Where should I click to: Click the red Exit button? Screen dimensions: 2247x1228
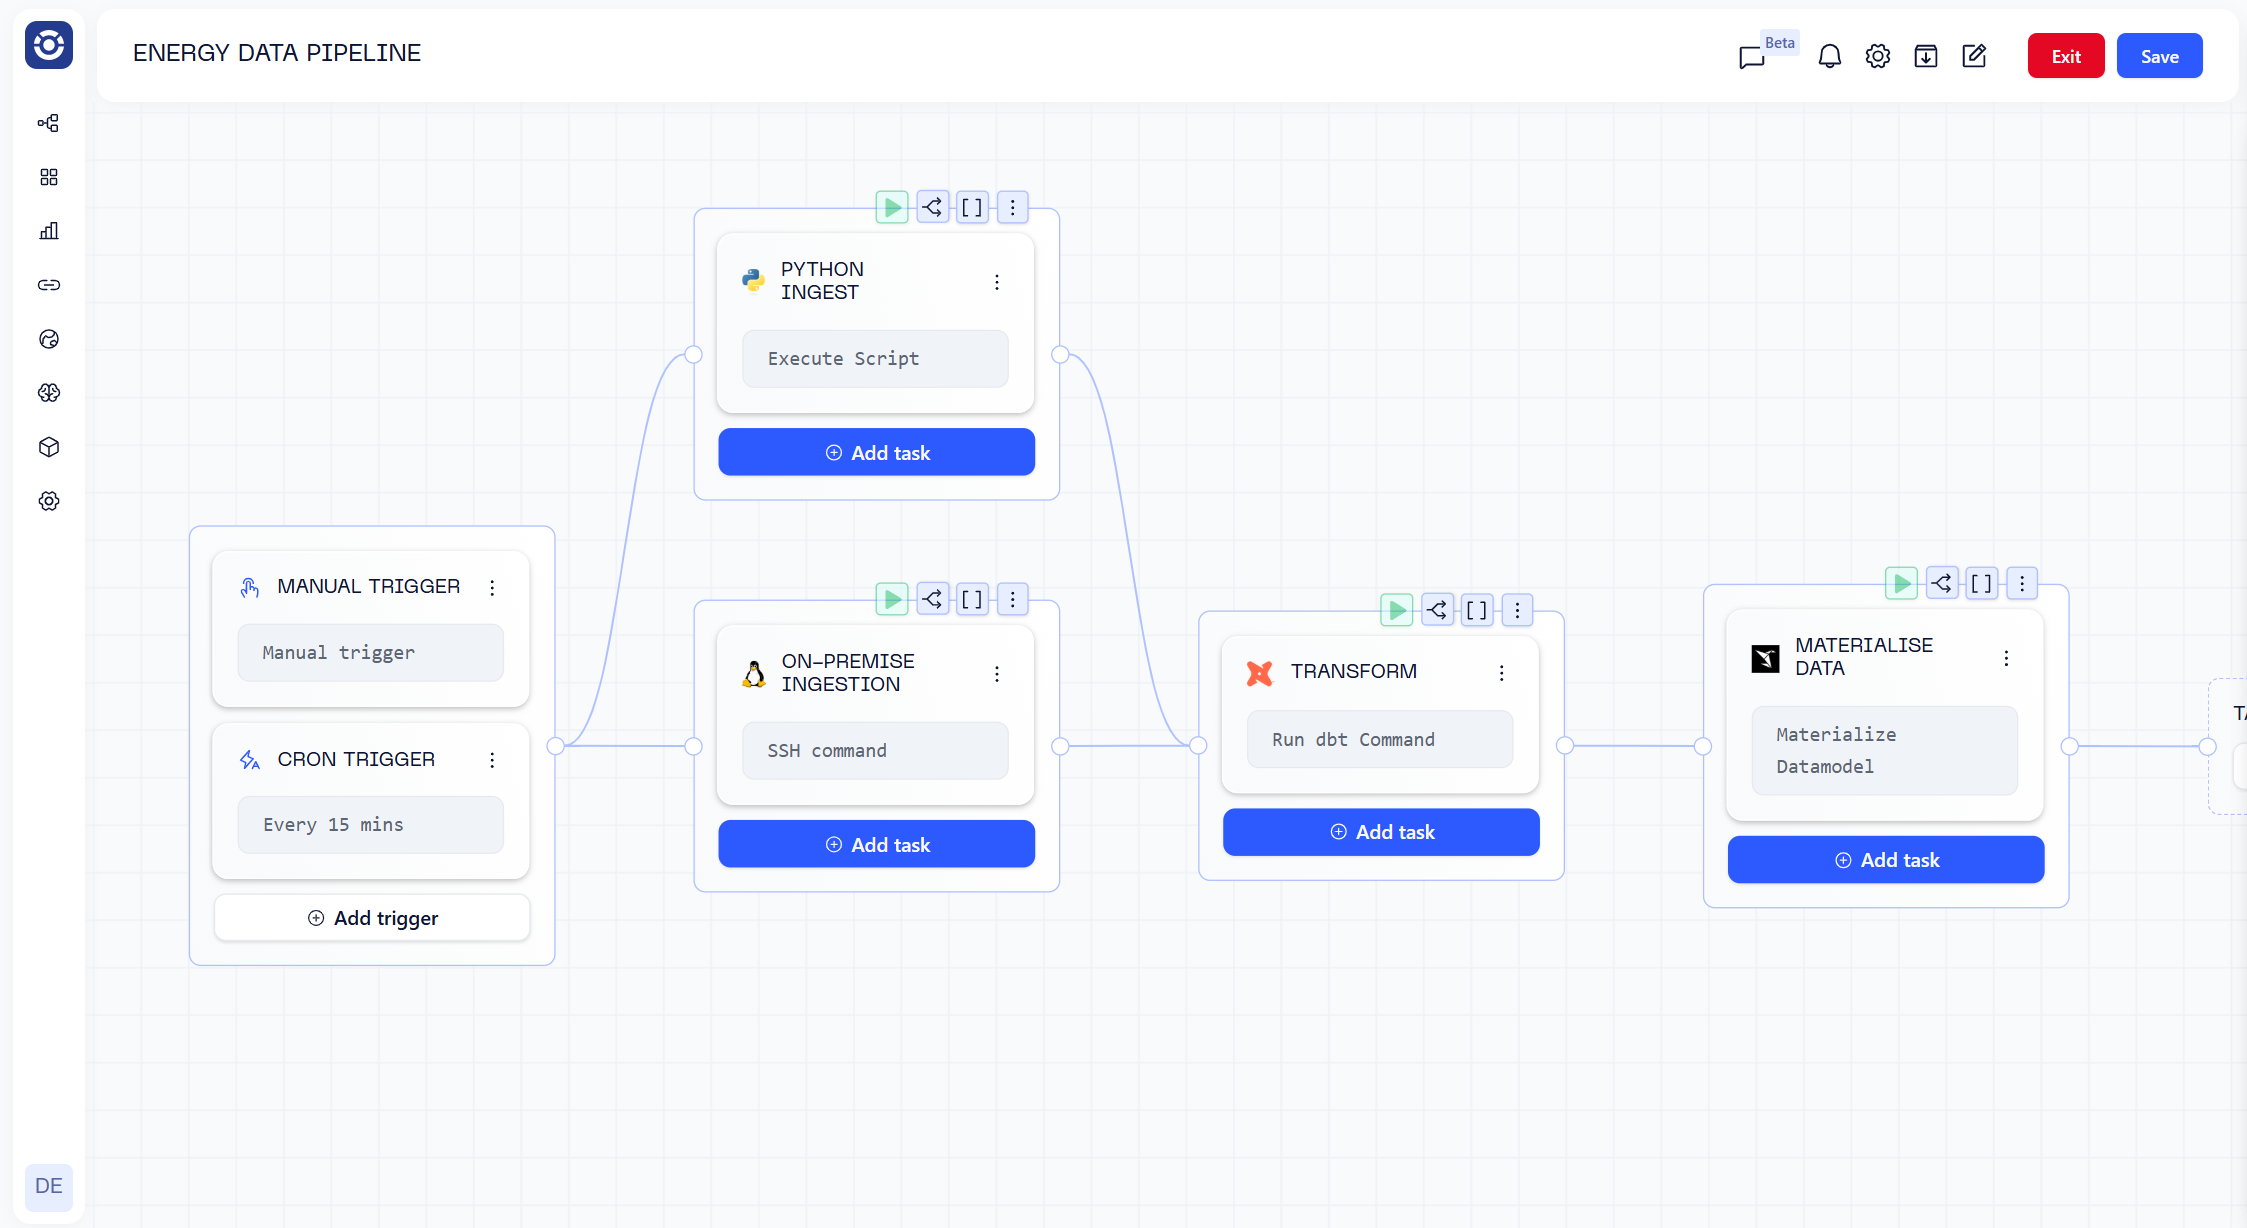coord(2065,57)
